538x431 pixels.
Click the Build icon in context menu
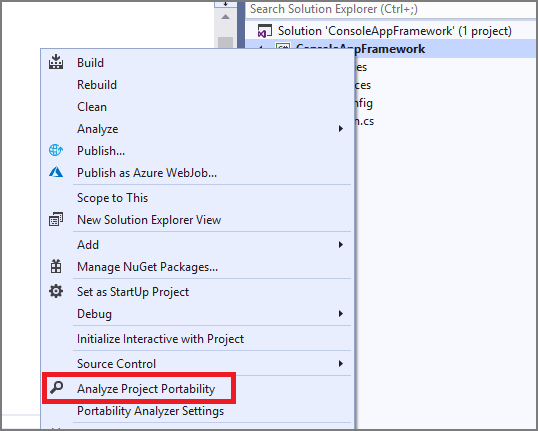[x=56, y=62]
